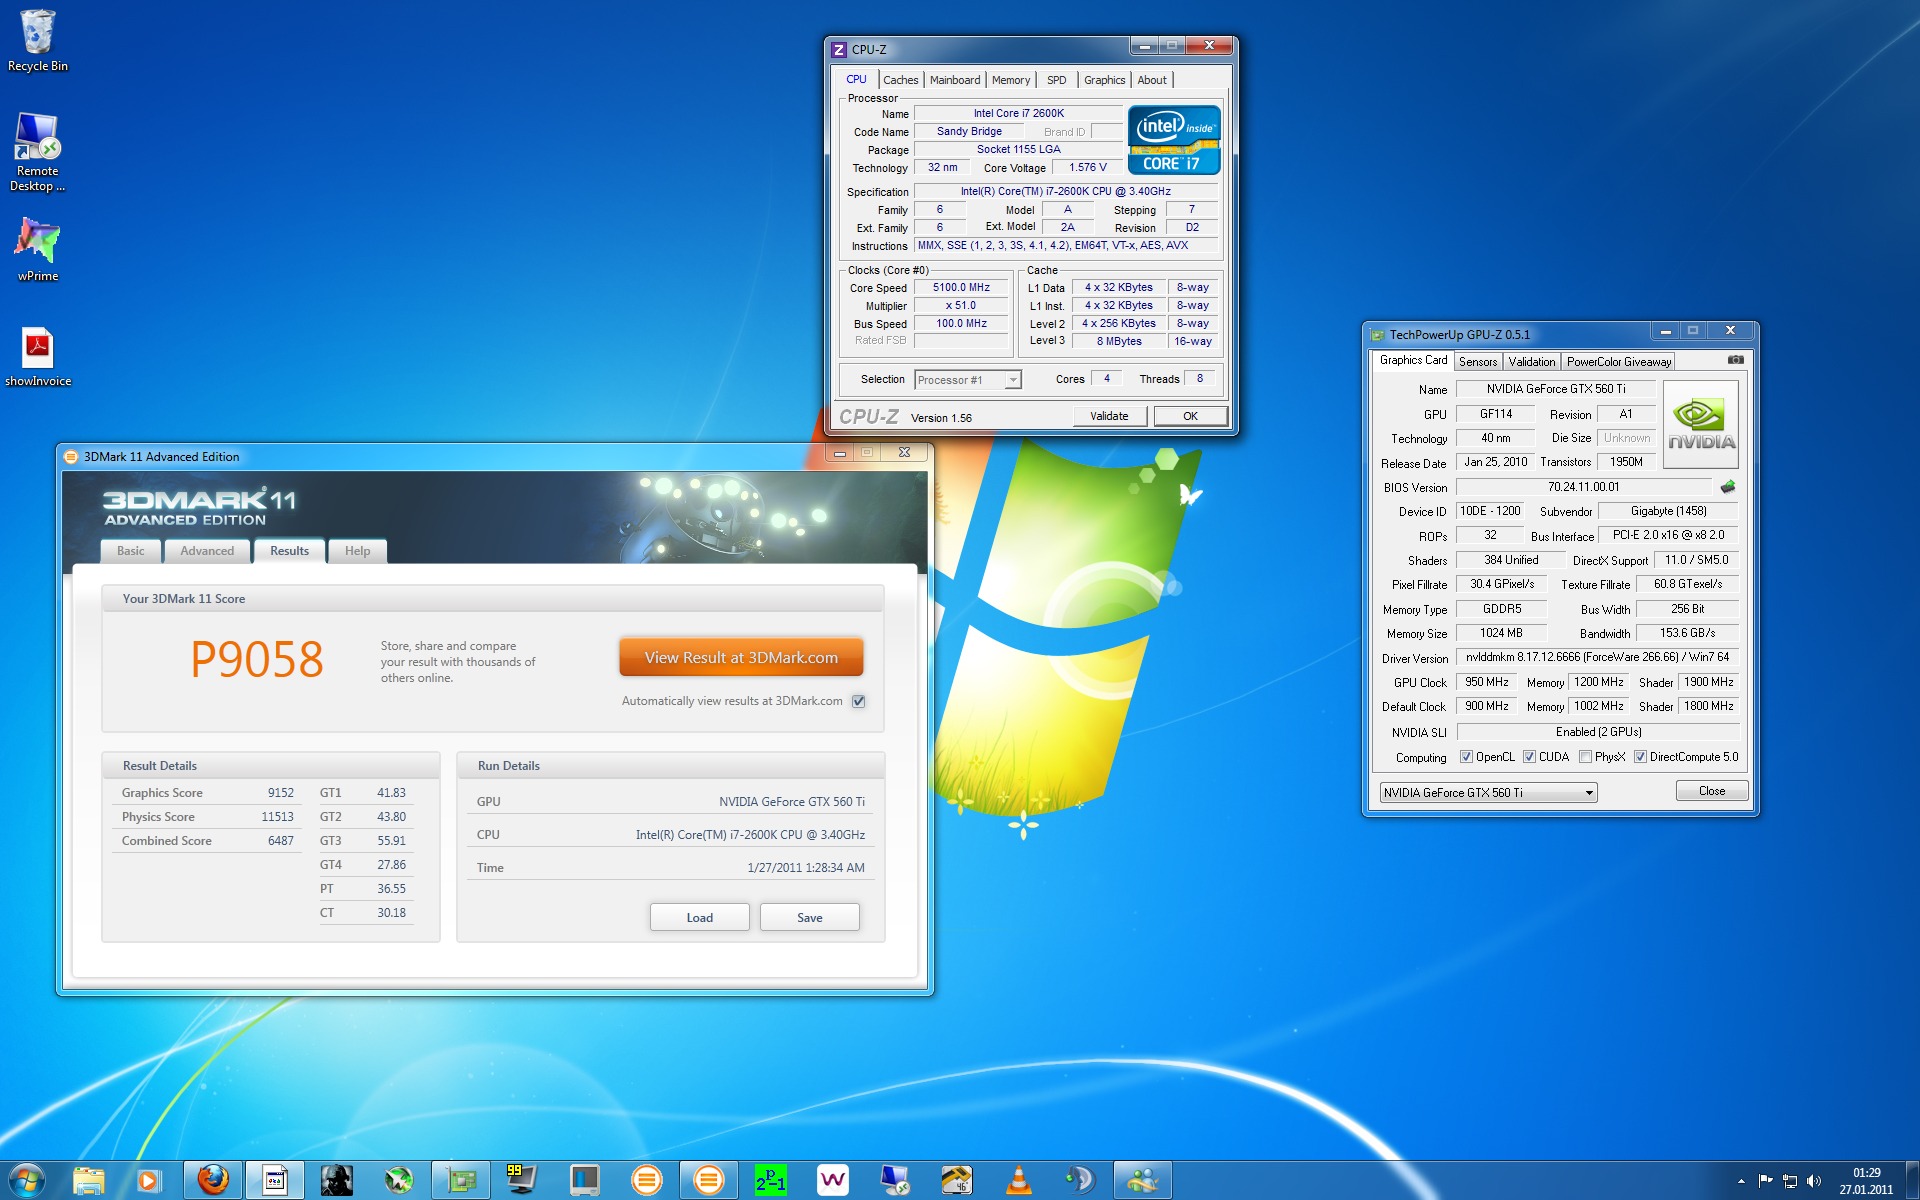Viewport: 1920px width, 1200px height.
Task: Click the volume speaker tray icon
Action: tap(1814, 1181)
